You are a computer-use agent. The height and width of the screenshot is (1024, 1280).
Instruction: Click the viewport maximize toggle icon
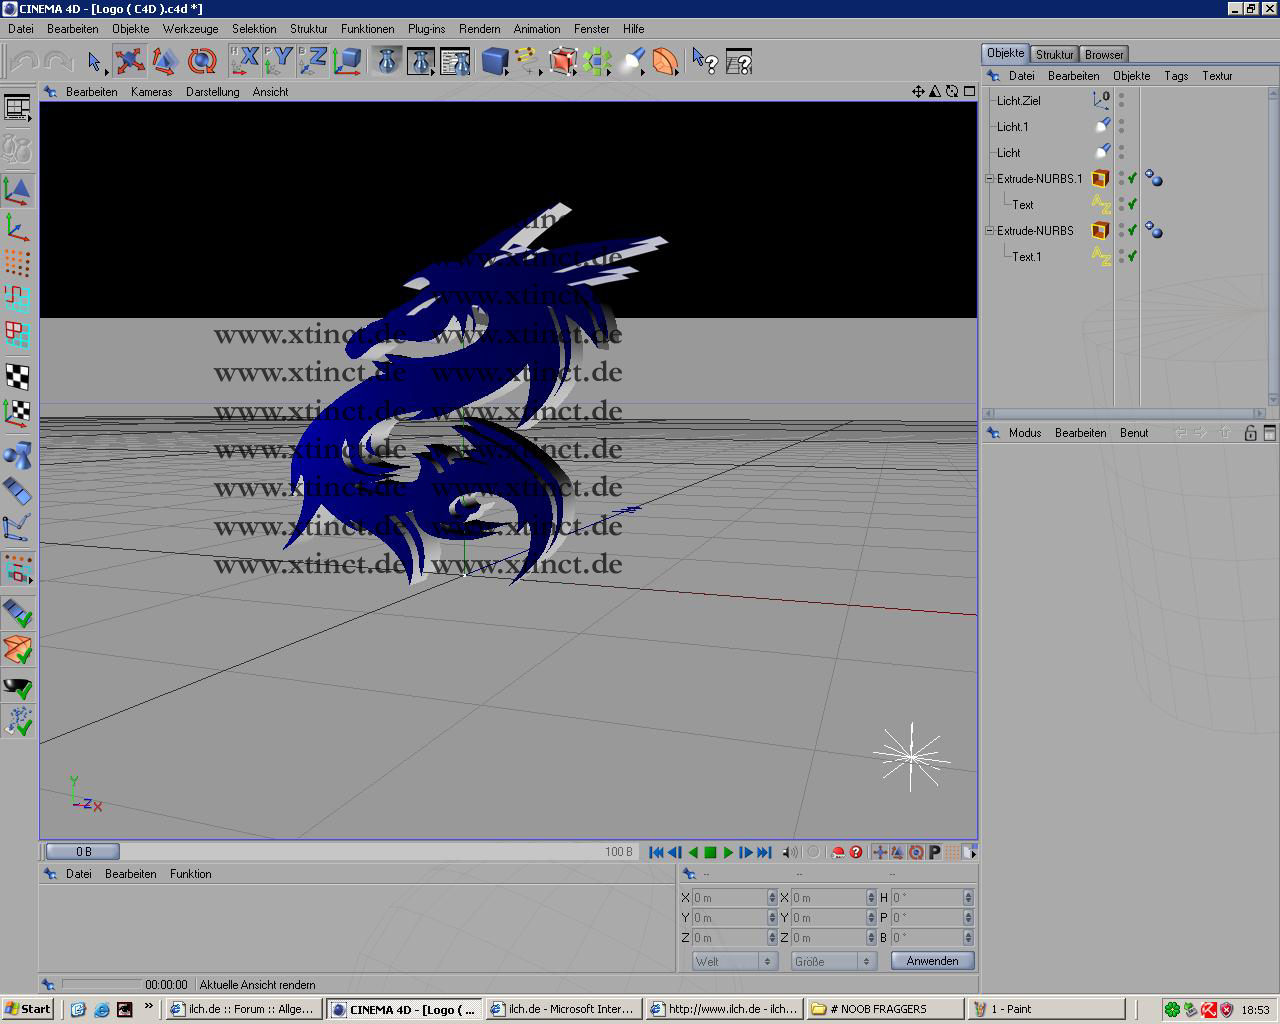(969, 91)
